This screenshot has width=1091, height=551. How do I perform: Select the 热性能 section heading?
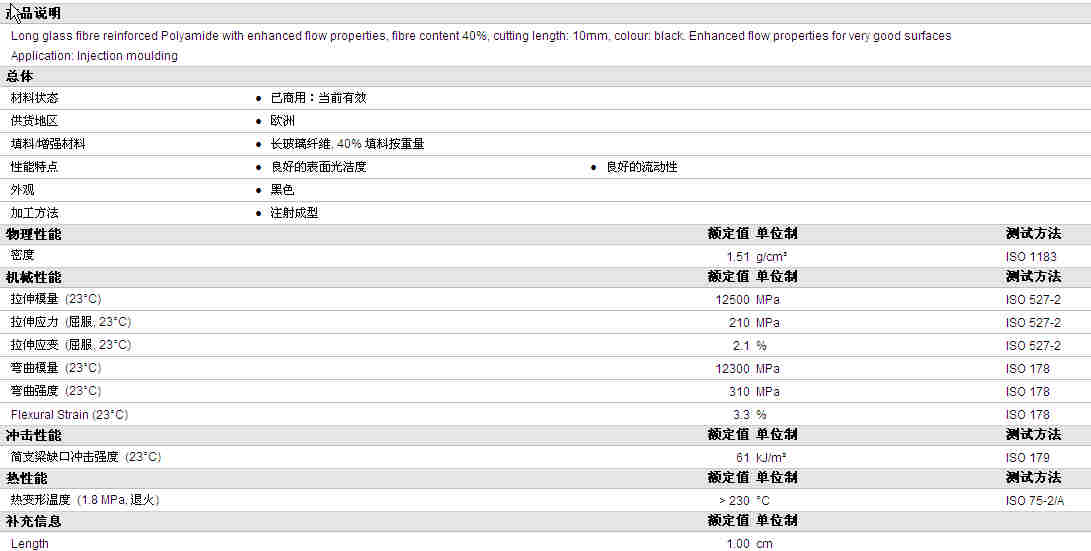point(26,478)
